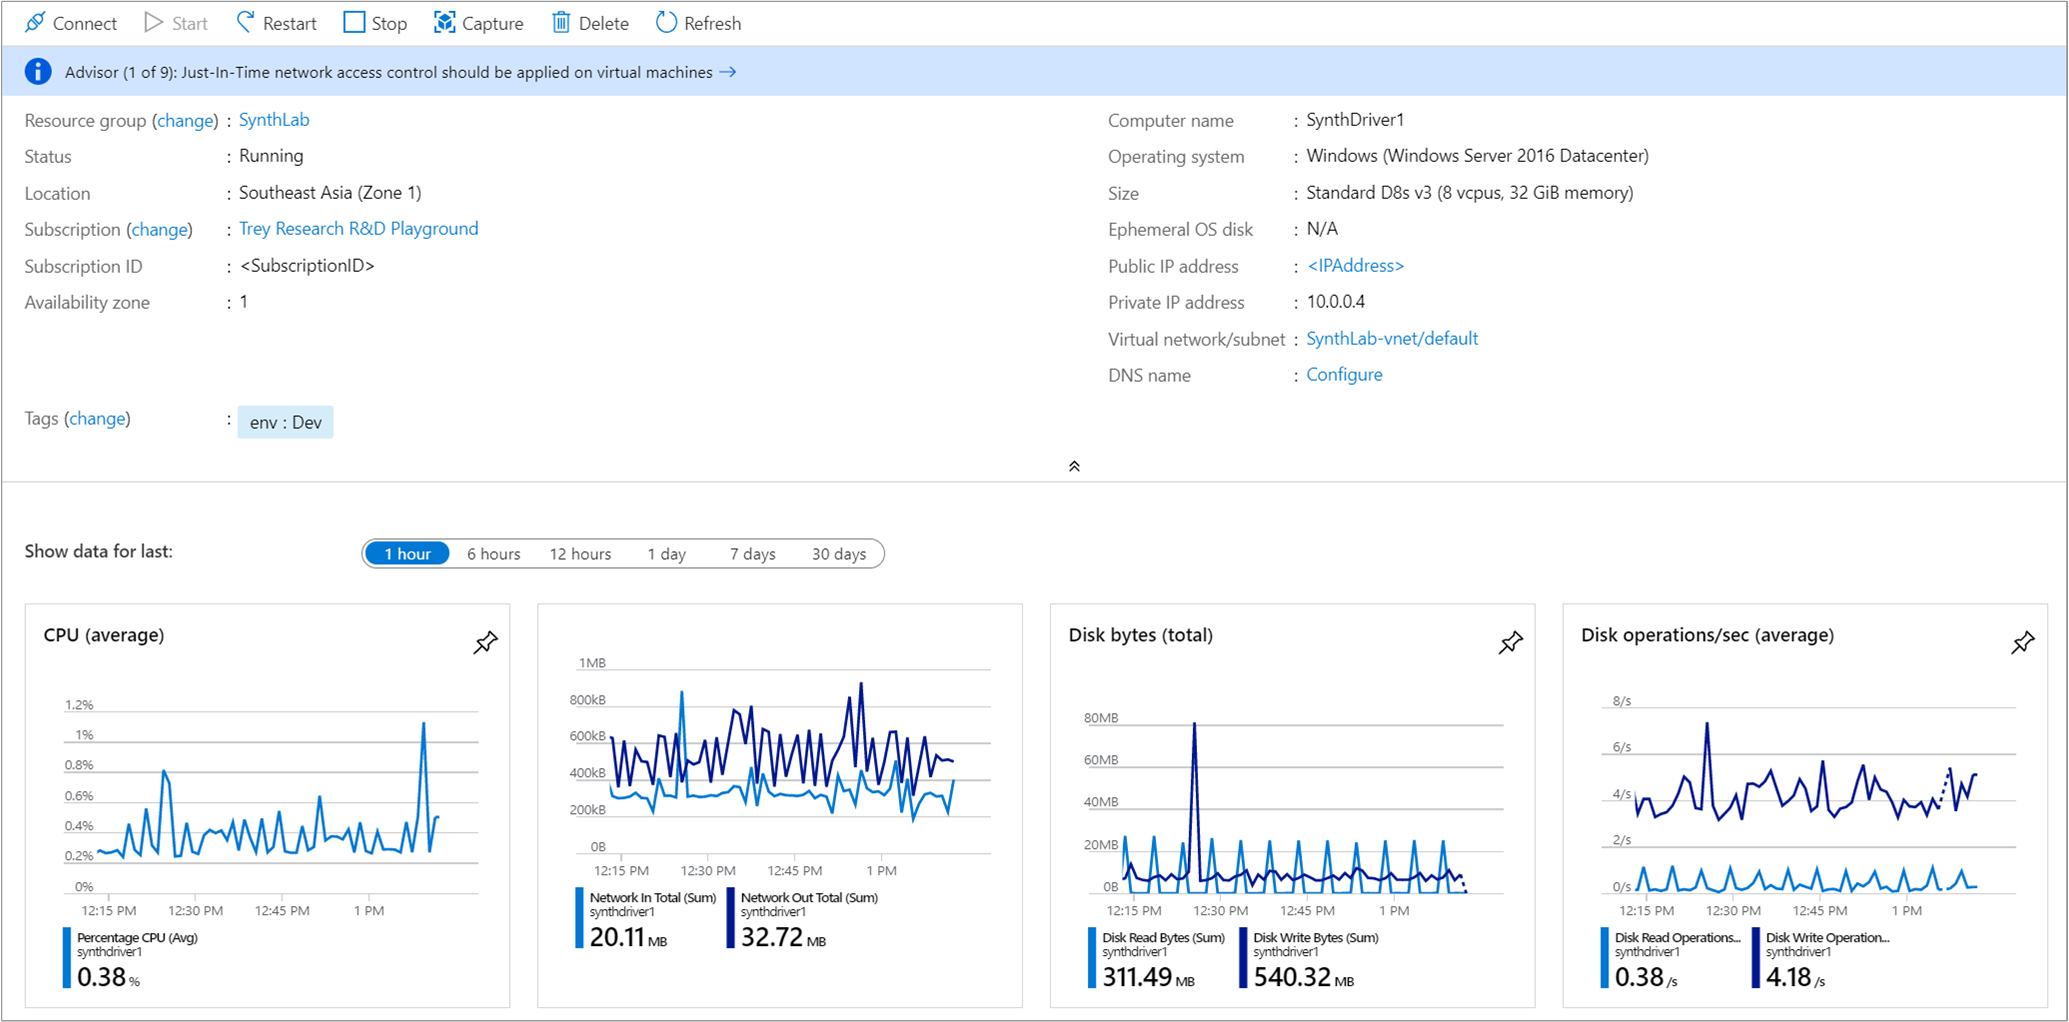Pin the CPU (average) chart

pos(485,642)
